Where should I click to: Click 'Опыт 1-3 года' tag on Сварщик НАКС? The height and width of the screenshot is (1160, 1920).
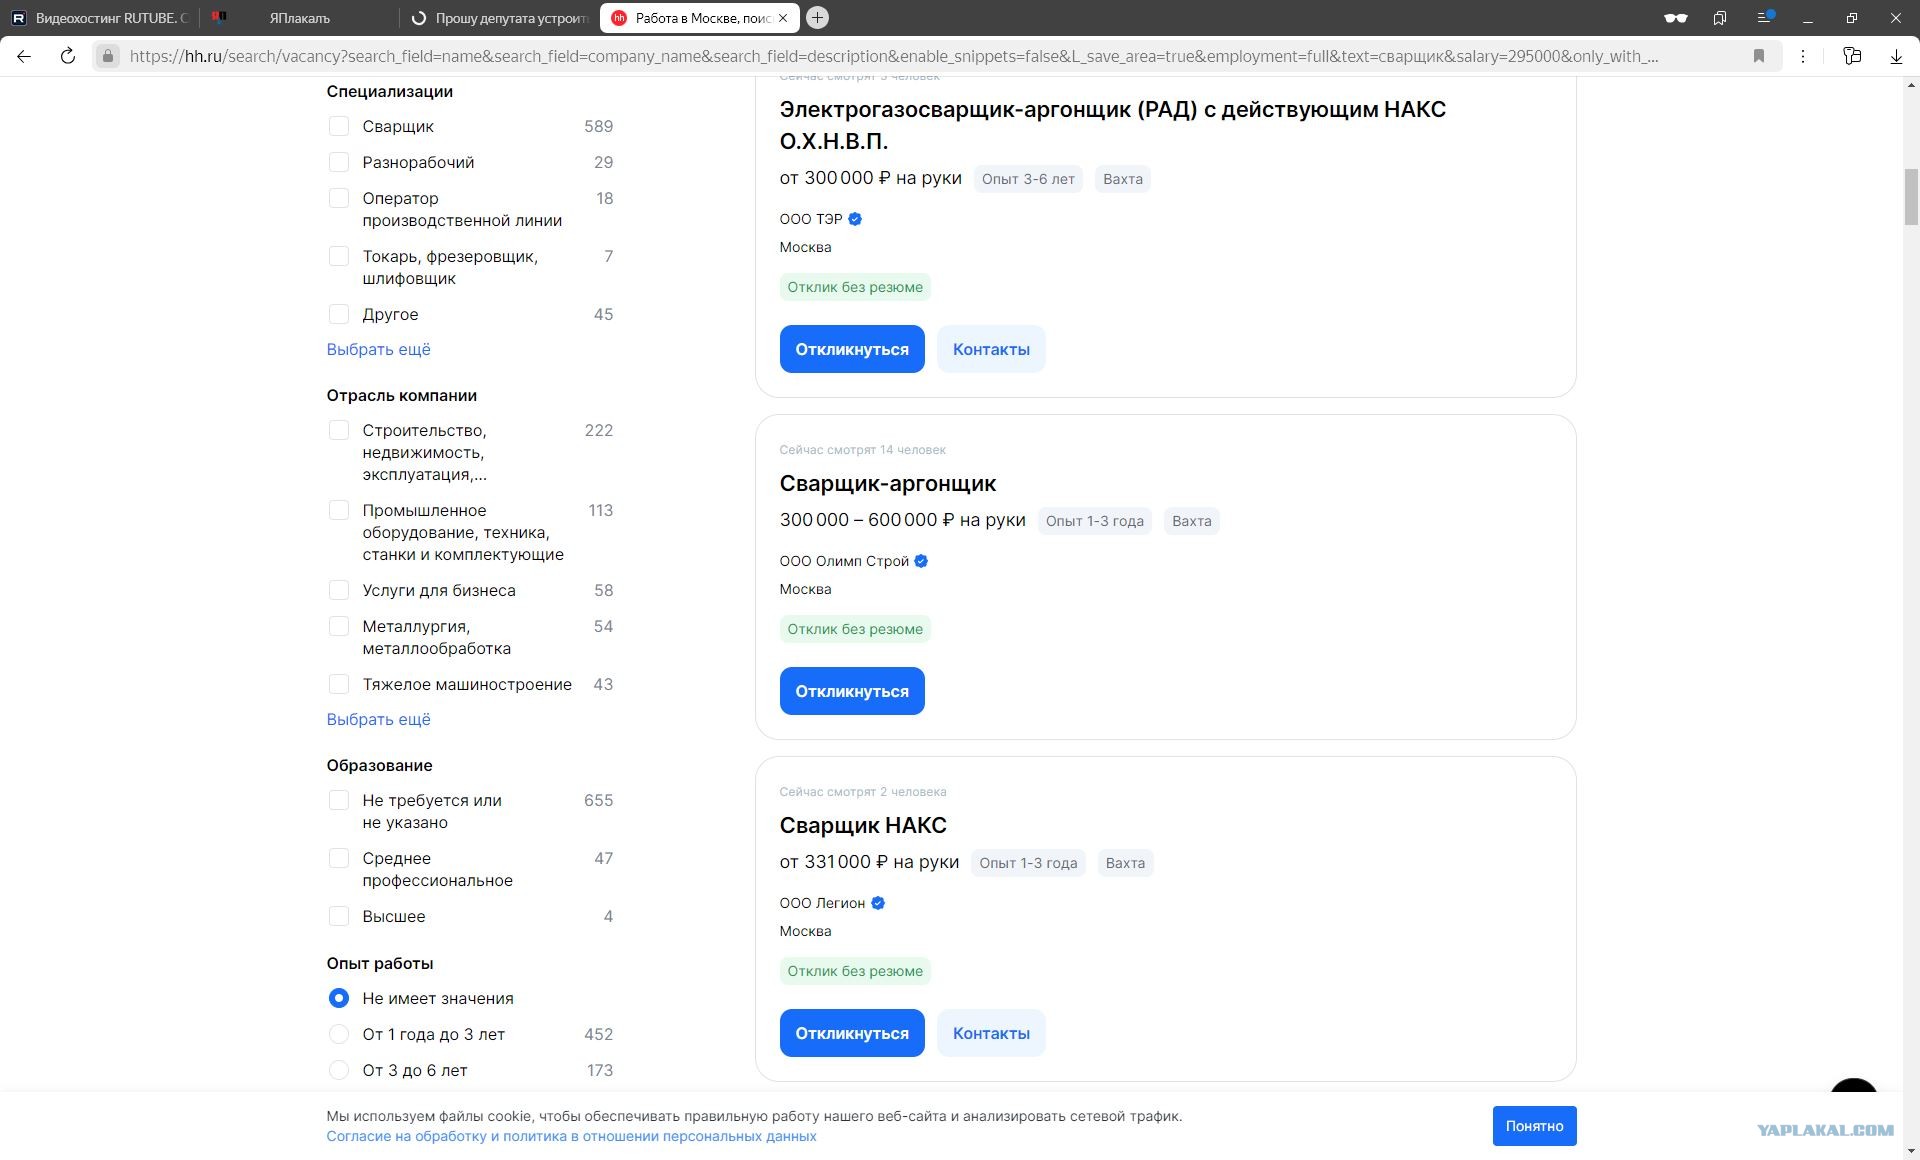pyautogui.click(x=1028, y=863)
